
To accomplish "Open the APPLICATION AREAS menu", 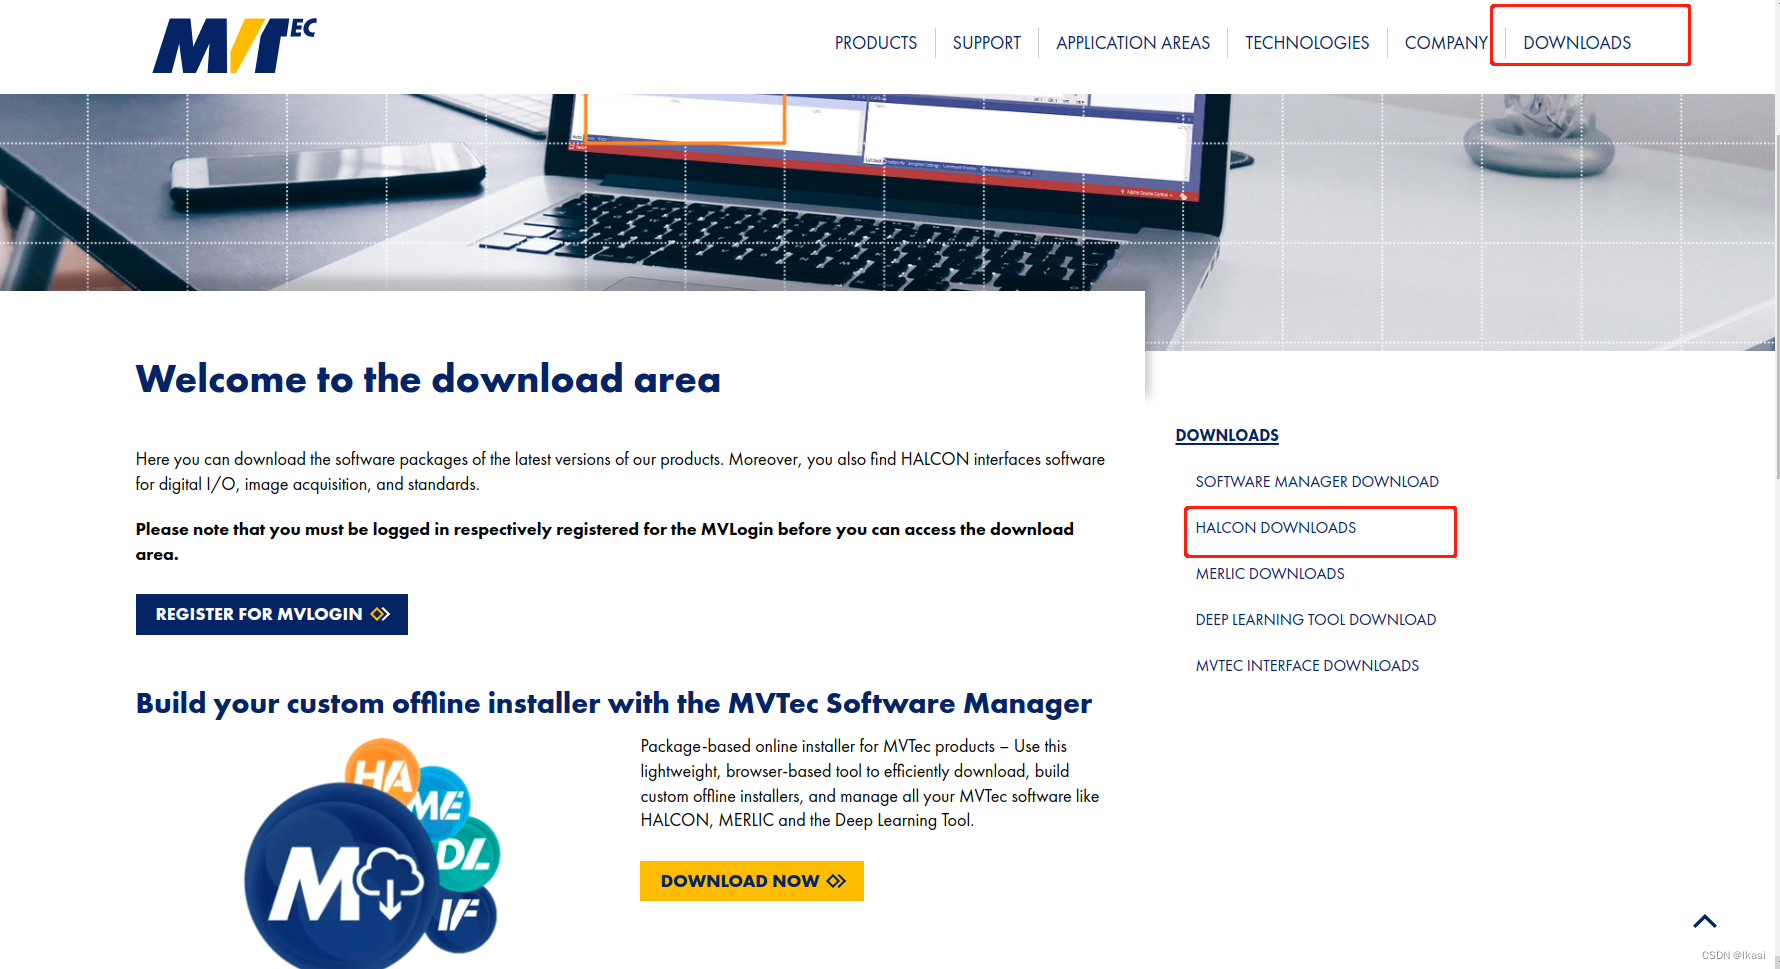I will pyautogui.click(x=1132, y=43).
